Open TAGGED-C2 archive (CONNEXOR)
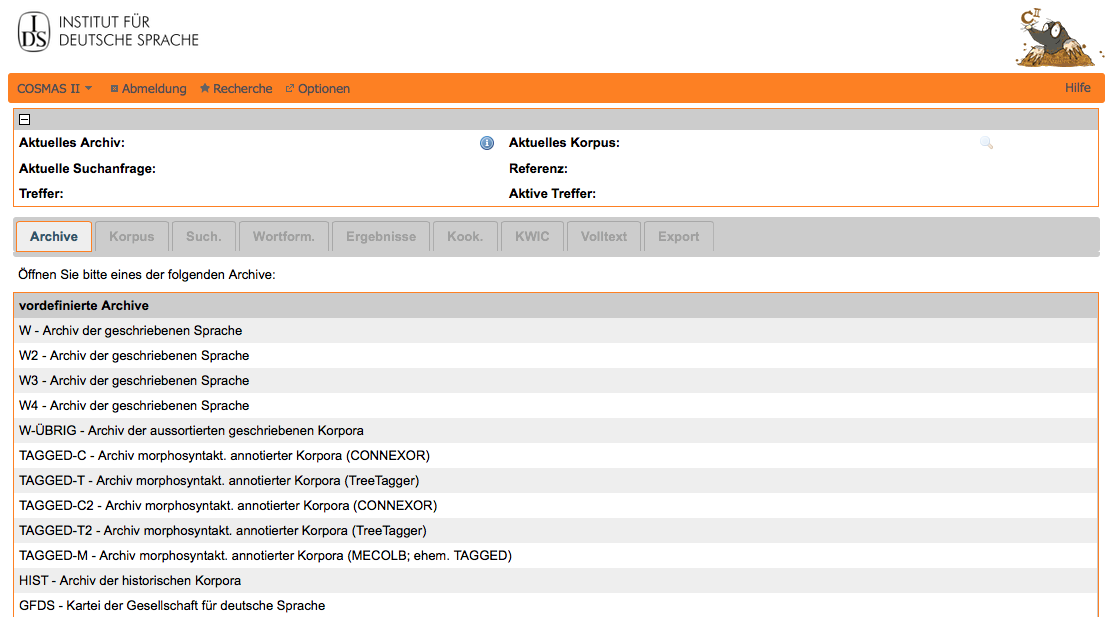The height and width of the screenshot is (617, 1113). coord(556,506)
